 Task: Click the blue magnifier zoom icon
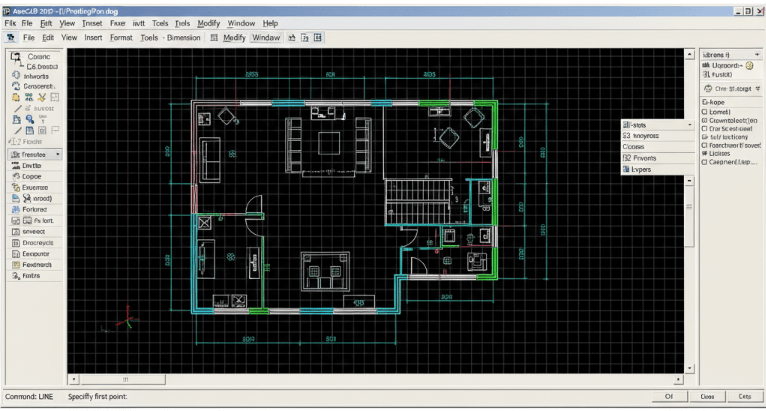[x=30, y=119]
